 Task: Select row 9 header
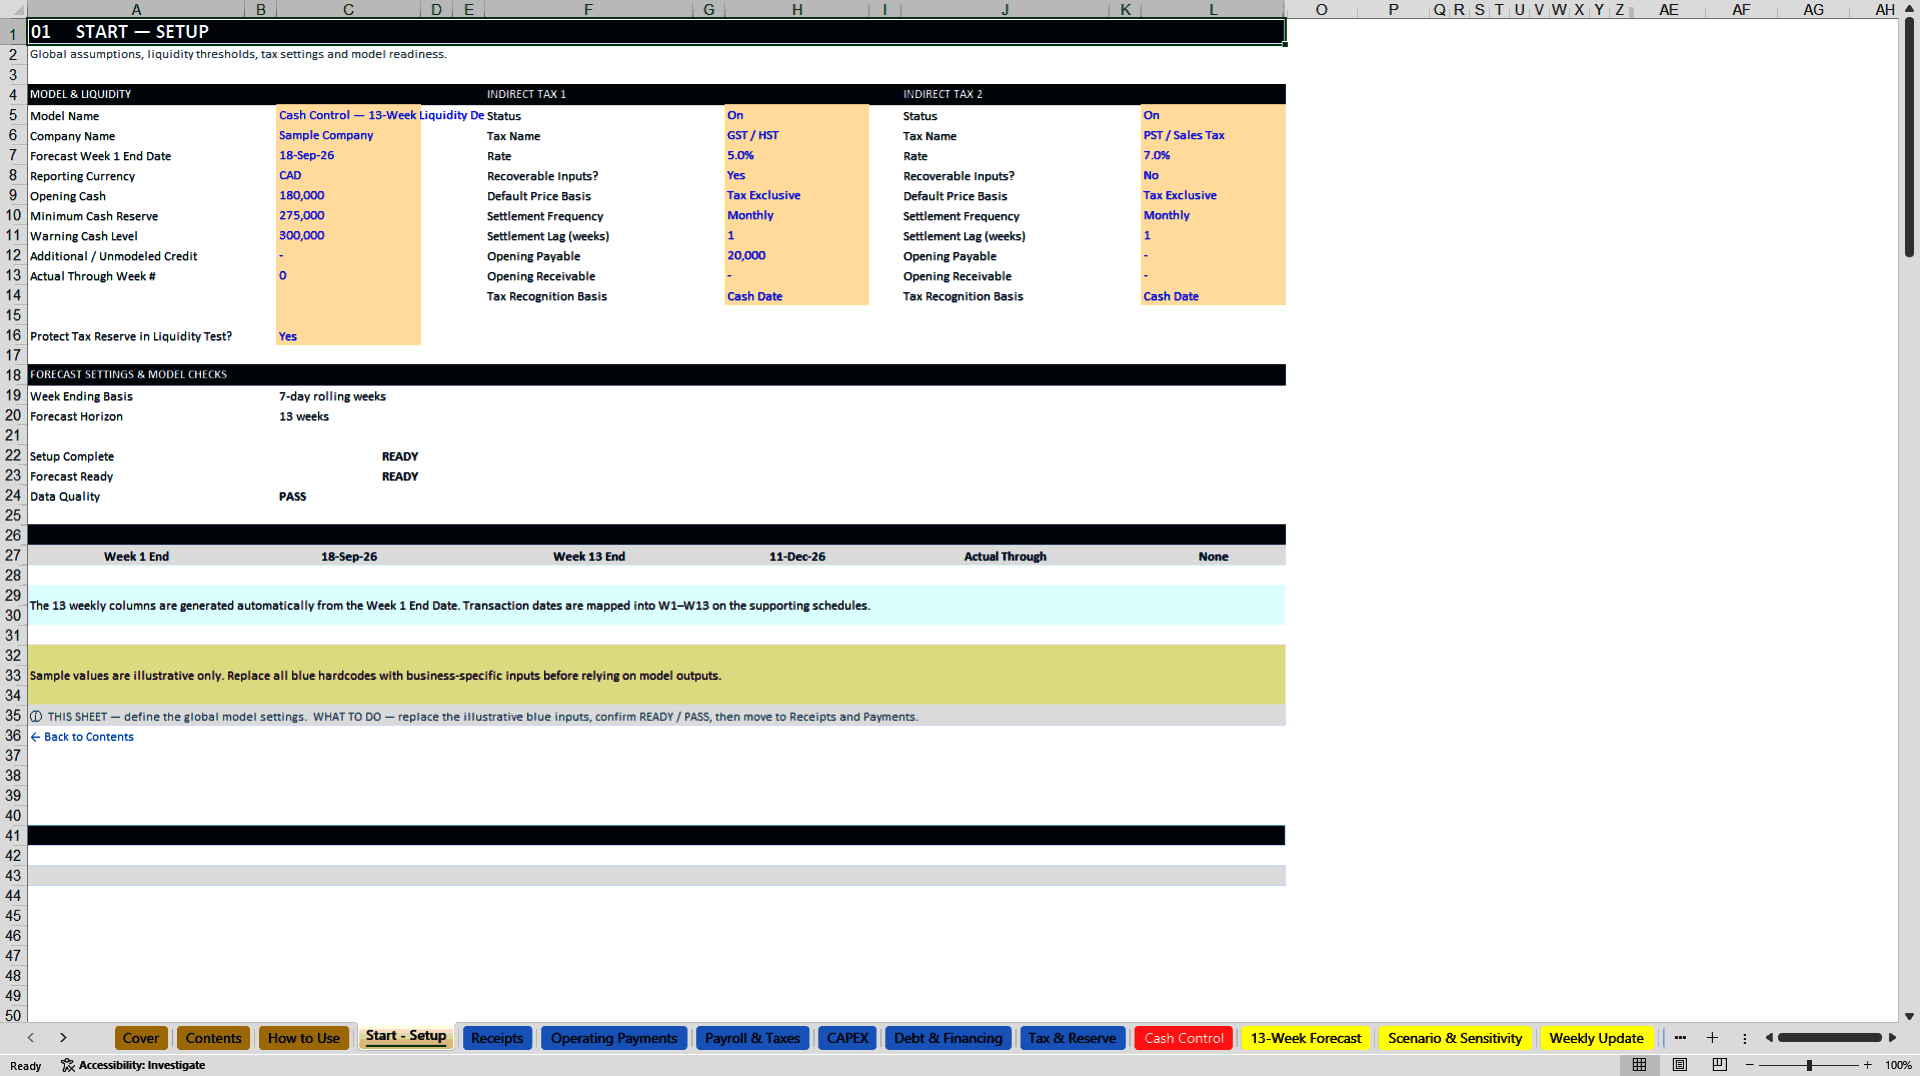click(x=13, y=196)
